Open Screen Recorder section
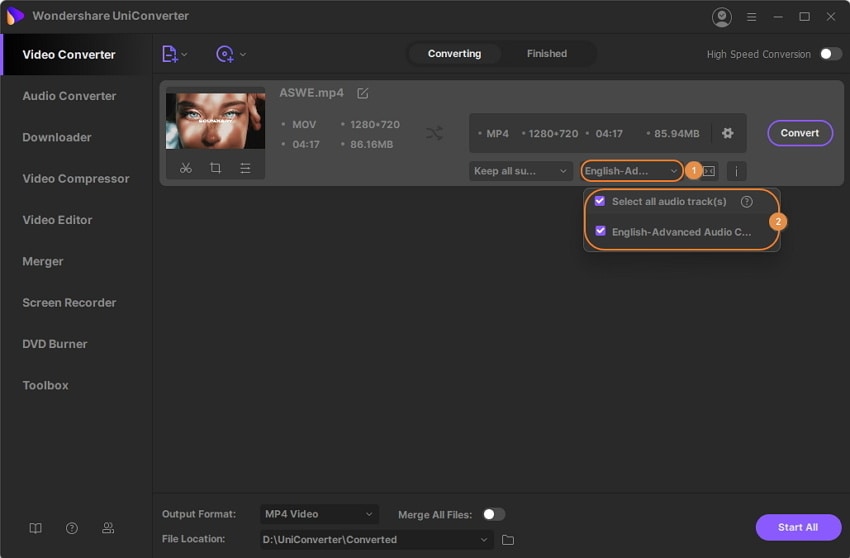This screenshot has width=850, height=558. point(69,303)
